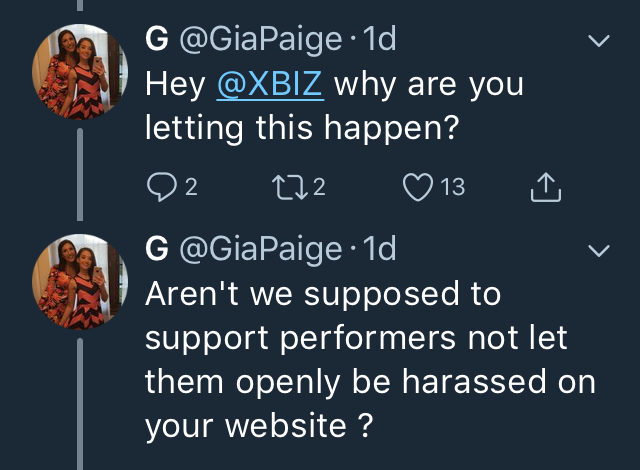Screen dimensions: 640x470
Task: Like the tweet with 13 likes
Action: (x=418, y=187)
